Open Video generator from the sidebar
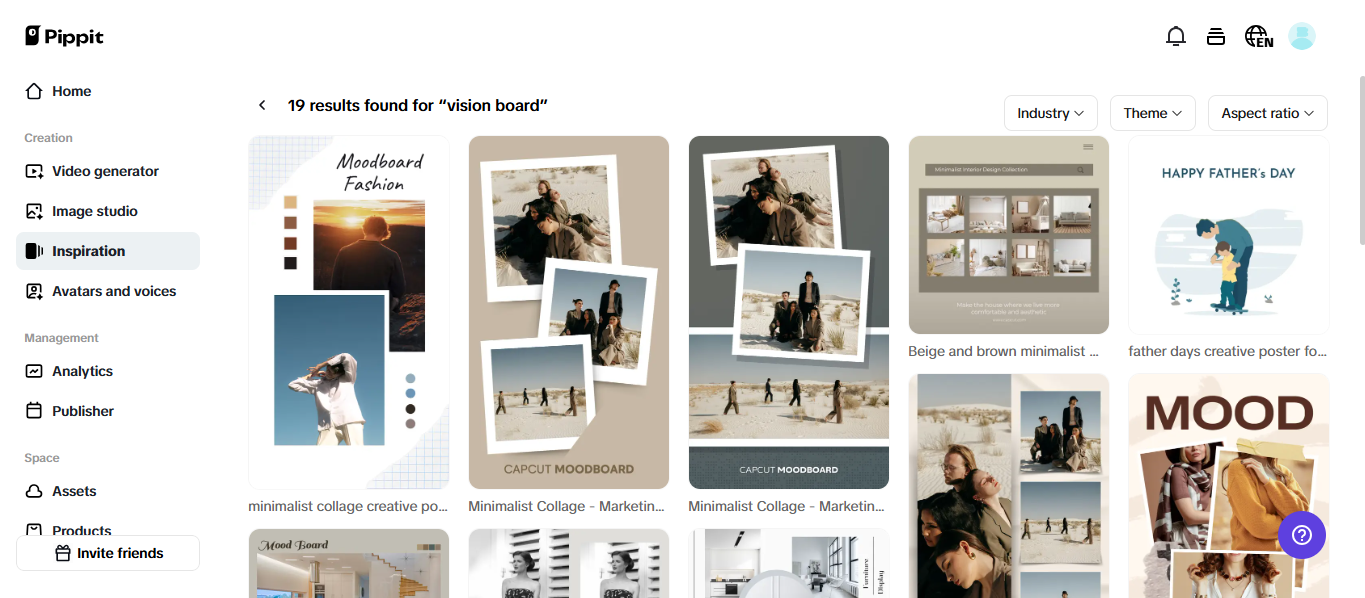 (x=108, y=171)
